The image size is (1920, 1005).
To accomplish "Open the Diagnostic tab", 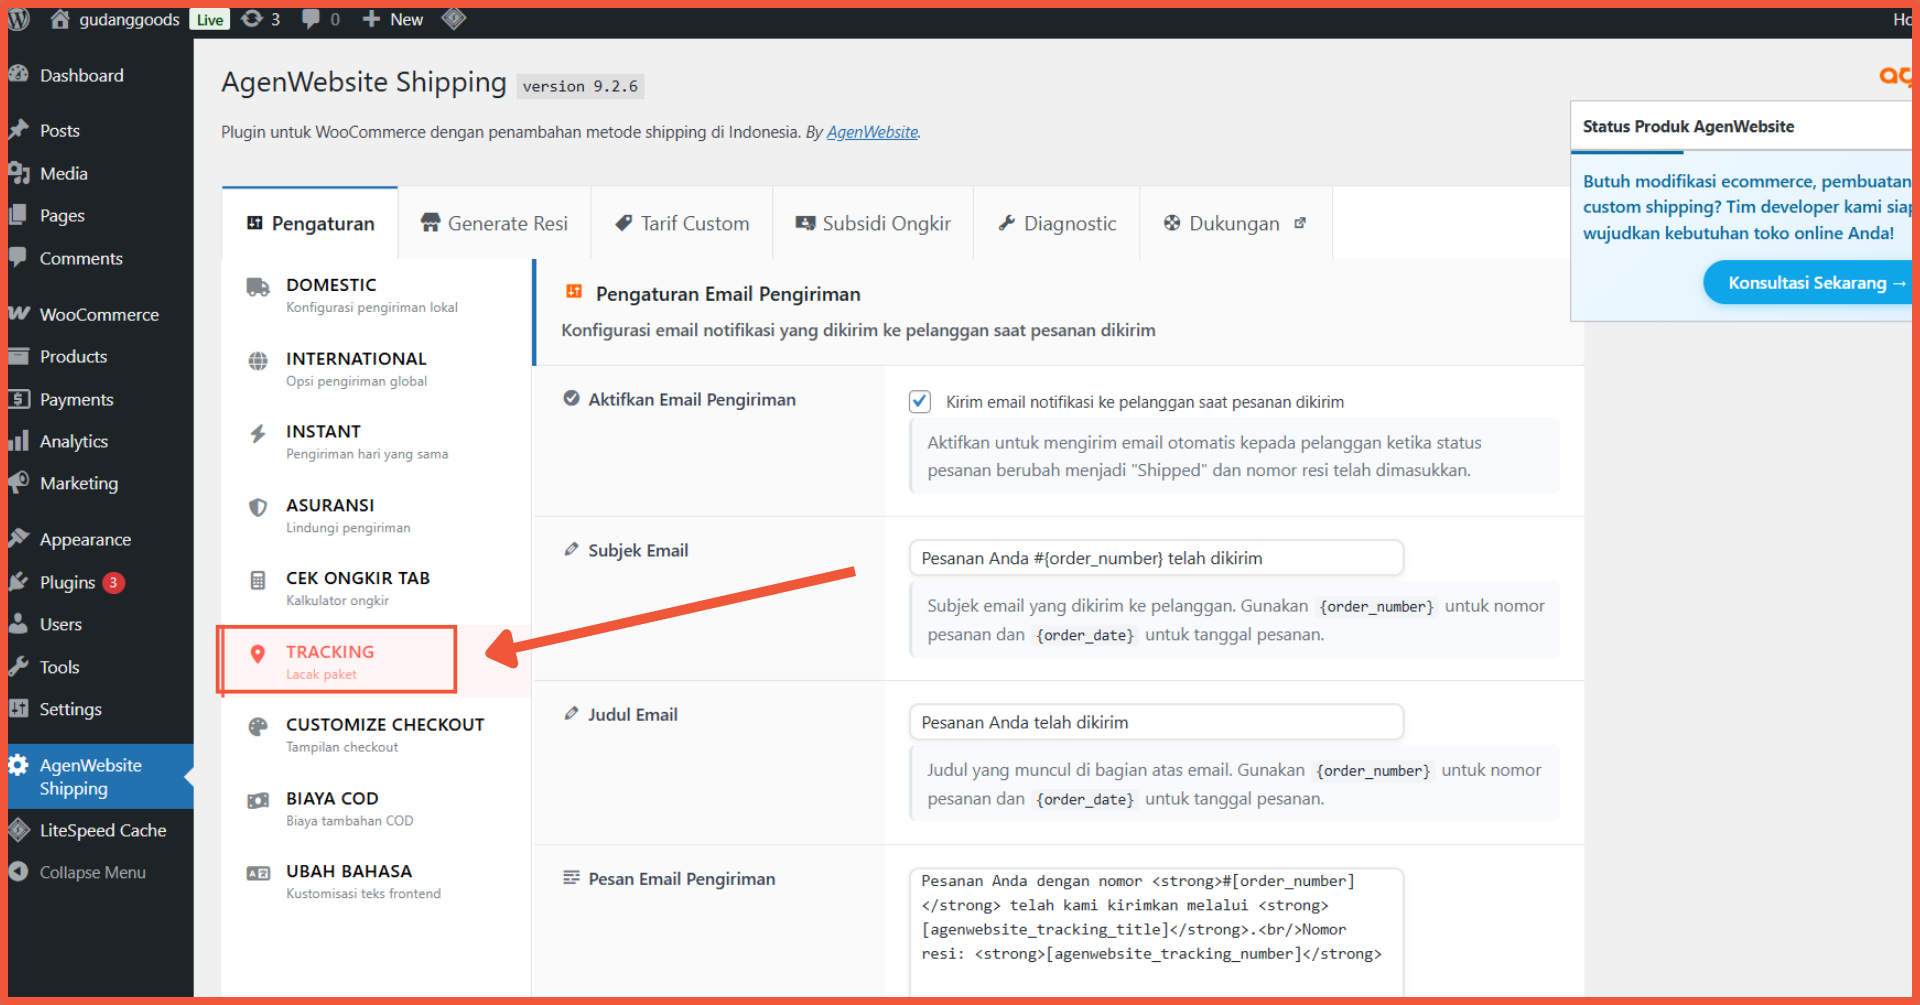I will 1057,223.
